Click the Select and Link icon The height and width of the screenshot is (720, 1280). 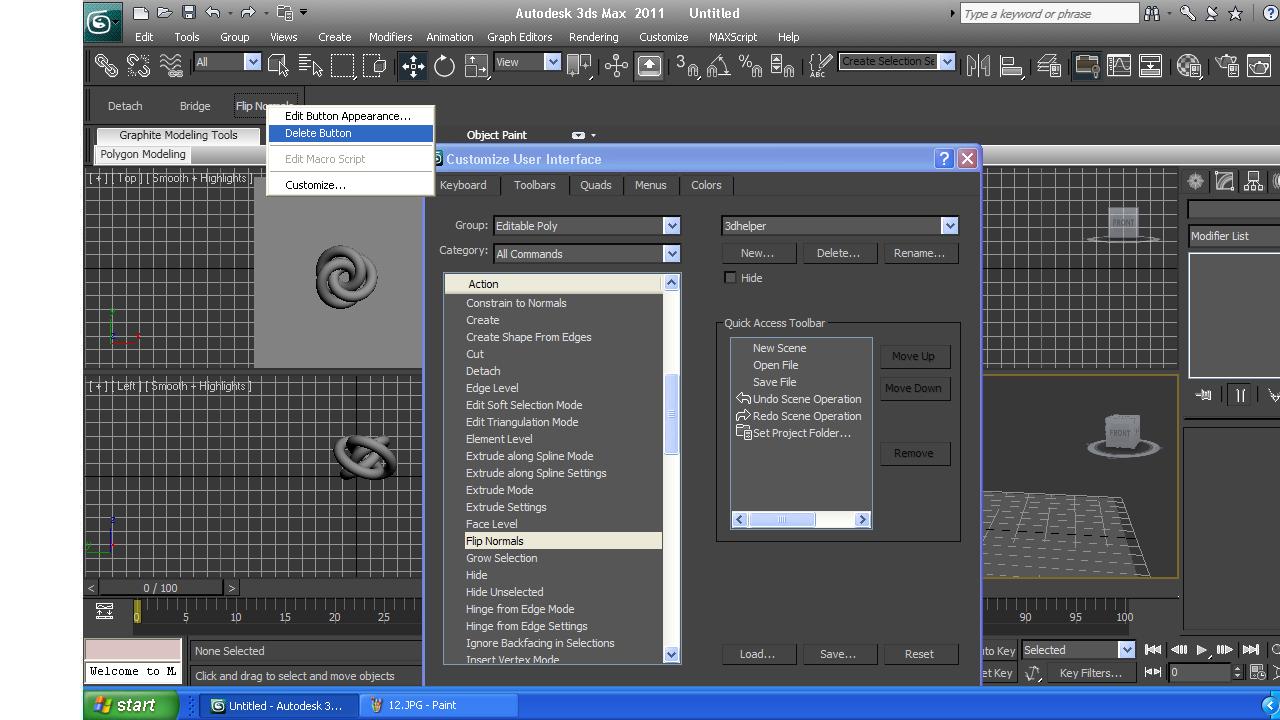click(106, 66)
